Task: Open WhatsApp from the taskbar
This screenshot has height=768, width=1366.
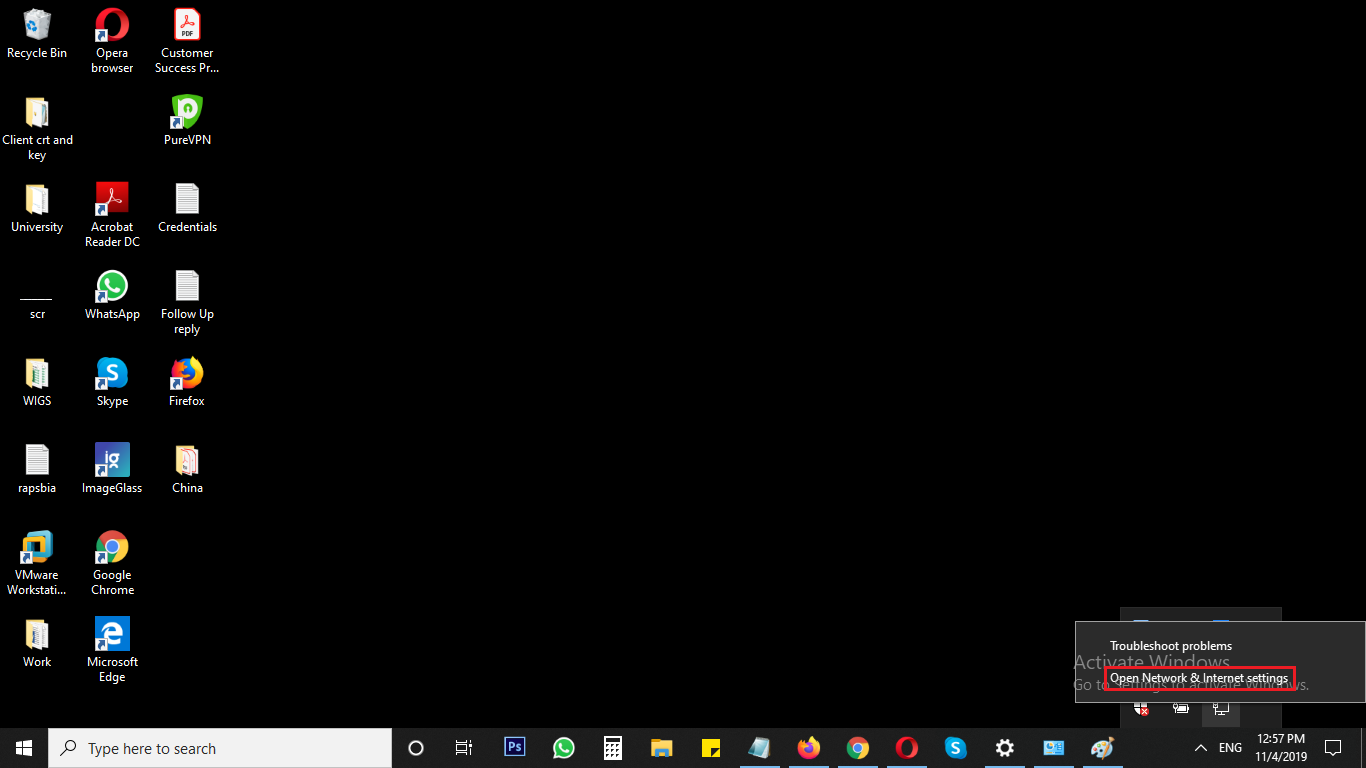Action: [x=564, y=748]
